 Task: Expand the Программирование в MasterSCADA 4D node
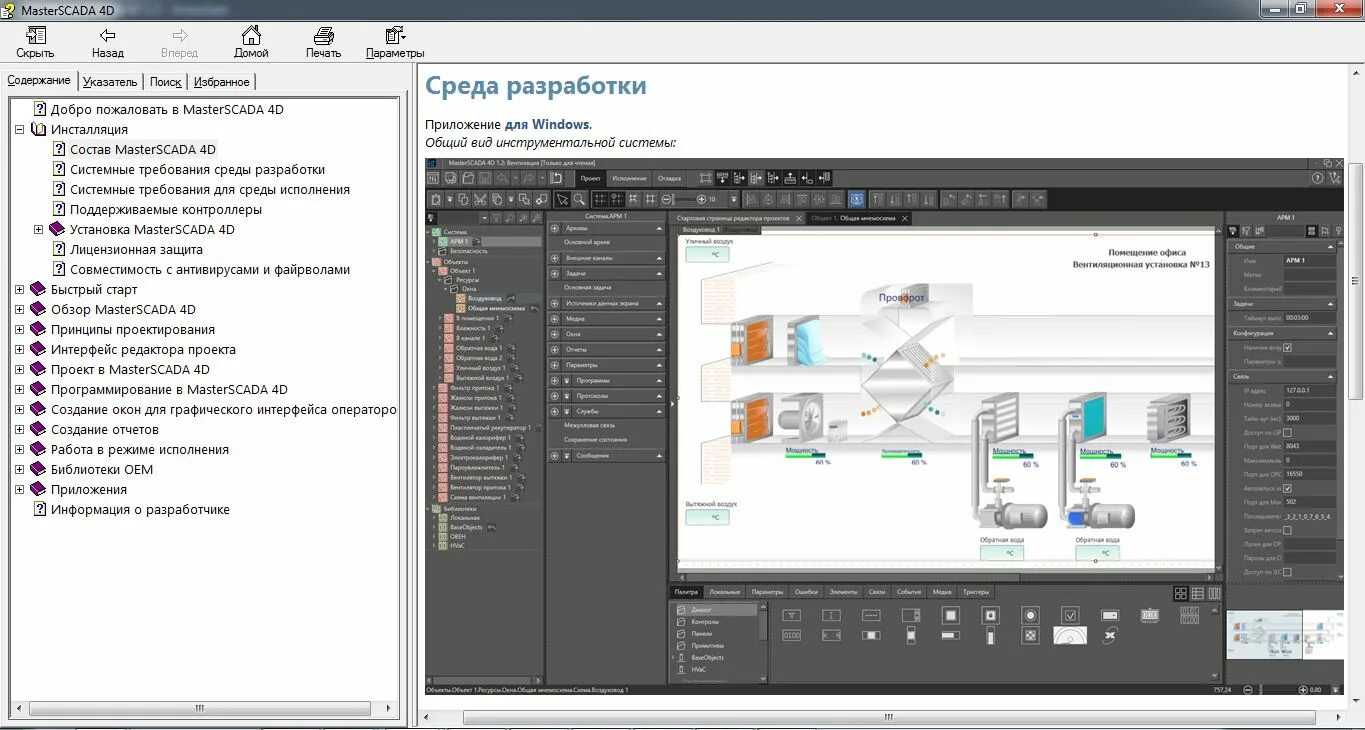pos(20,389)
